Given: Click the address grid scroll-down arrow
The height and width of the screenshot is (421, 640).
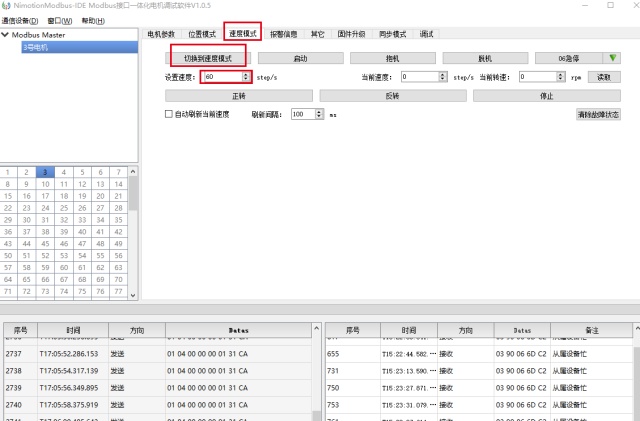Looking at the screenshot, I should [133, 296].
